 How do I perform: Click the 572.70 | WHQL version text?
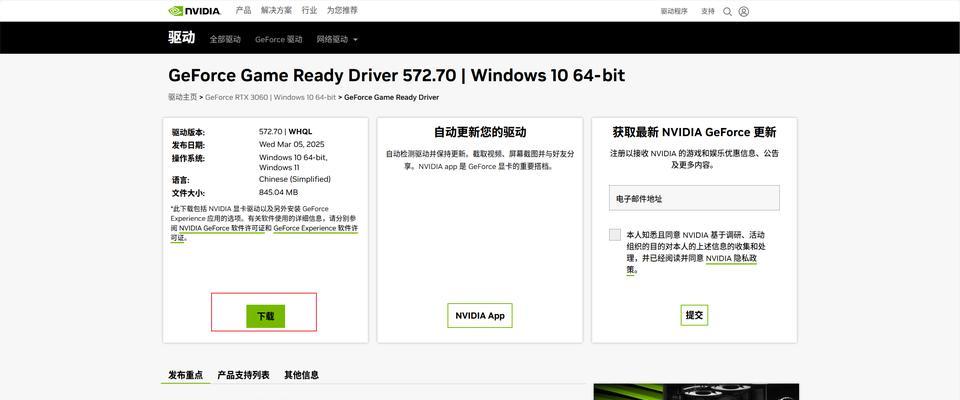[285, 131]
